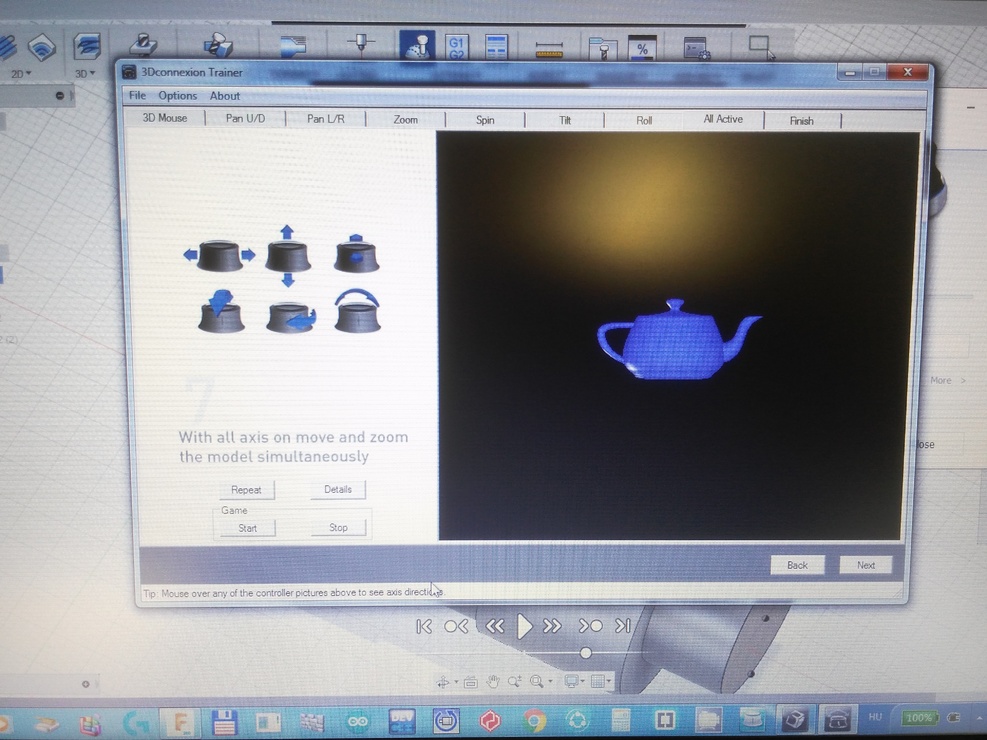Switch to the Pan L/R tab
Screen dimensions: 987x740
(325, 119)
